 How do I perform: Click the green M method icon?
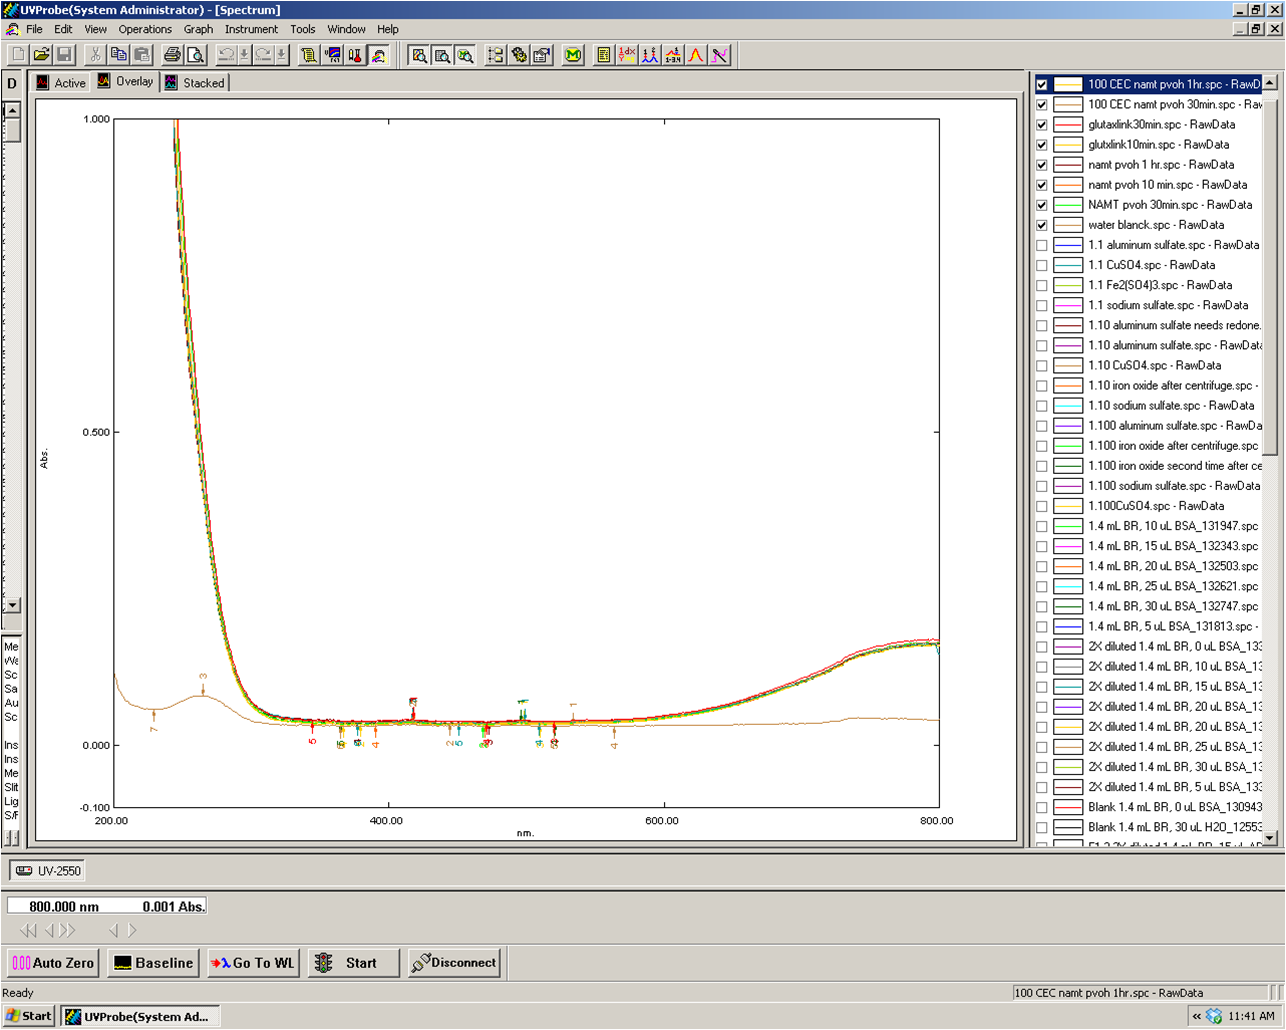click(573, 55)
